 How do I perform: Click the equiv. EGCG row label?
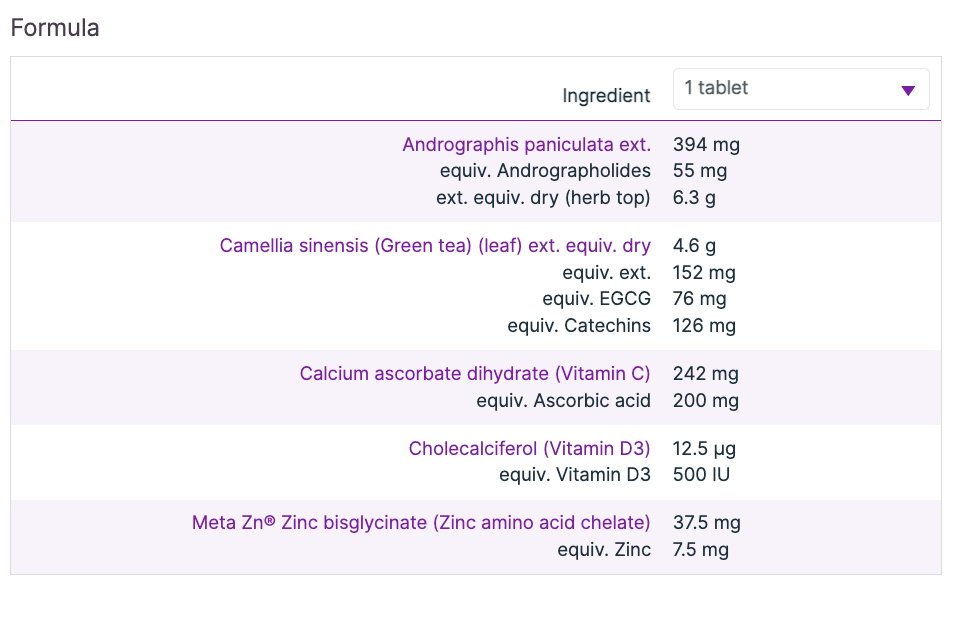coord(598,299)
